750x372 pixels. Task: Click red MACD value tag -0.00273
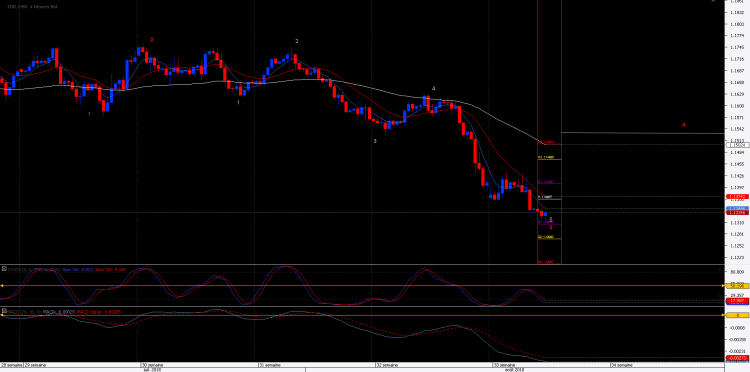point(737,358)
